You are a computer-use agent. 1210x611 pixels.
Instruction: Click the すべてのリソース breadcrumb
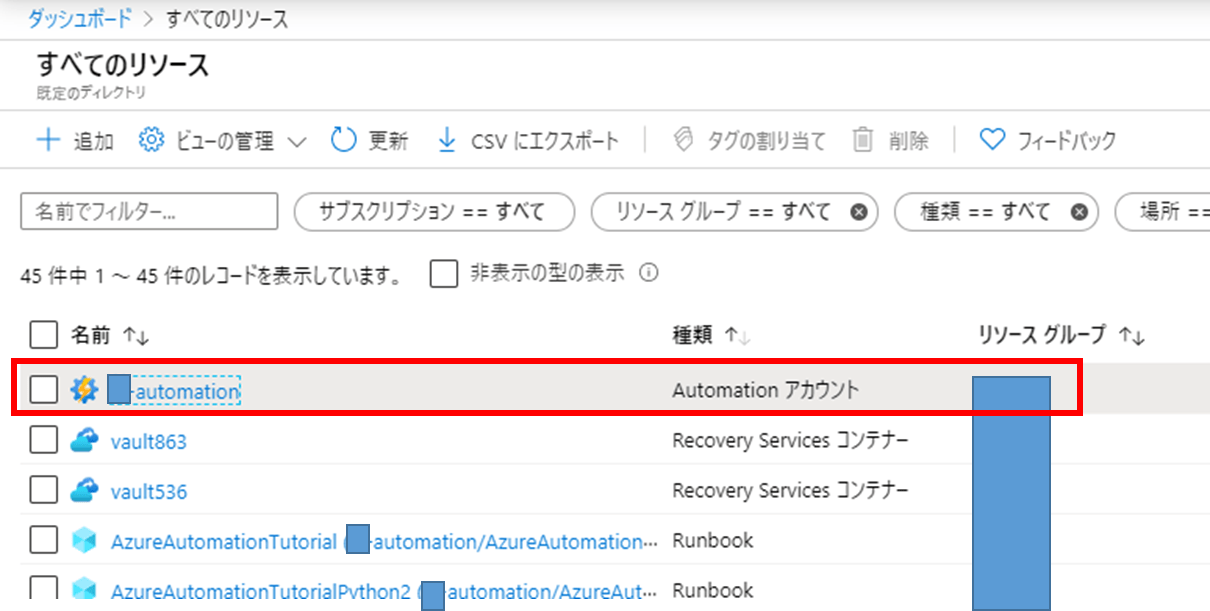coord(227,19)
